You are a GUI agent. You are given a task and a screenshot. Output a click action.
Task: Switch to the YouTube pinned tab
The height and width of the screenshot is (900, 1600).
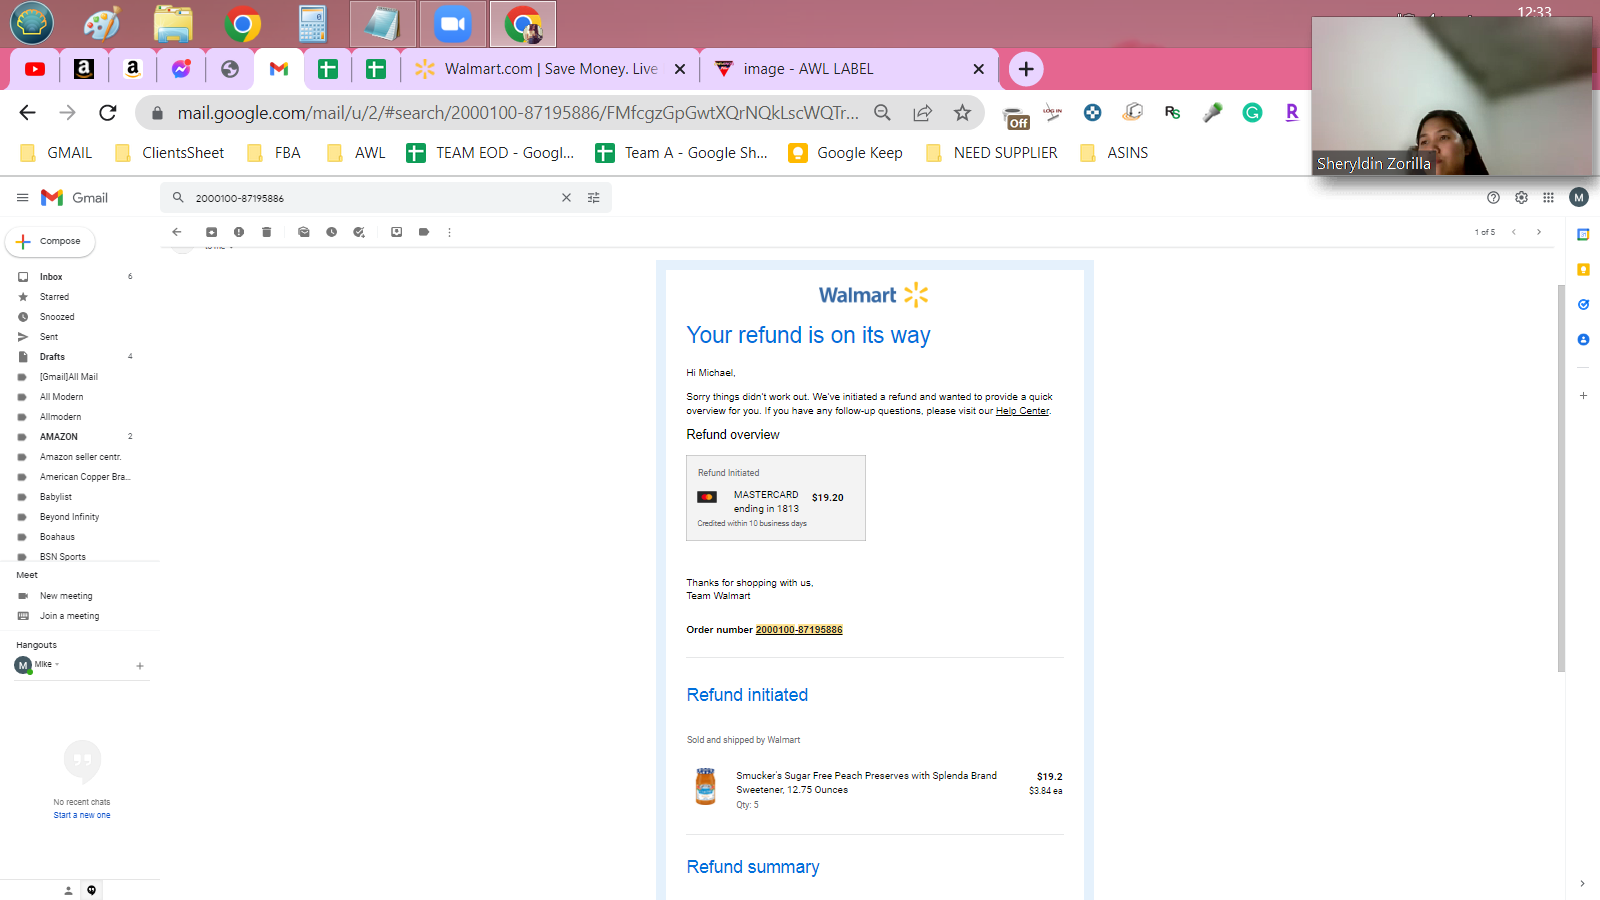coord(35,69)
